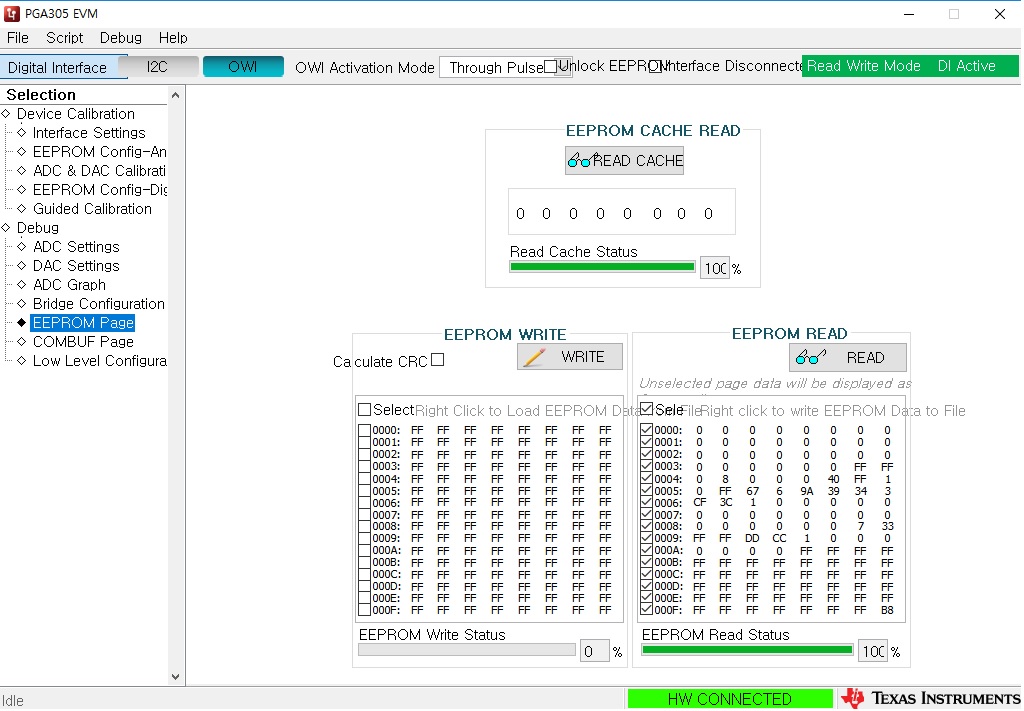Uncheck read page 0009 checkbox
Image resolution: width=1024 pixels, height=711 pixels.
[x=647, y=538]
